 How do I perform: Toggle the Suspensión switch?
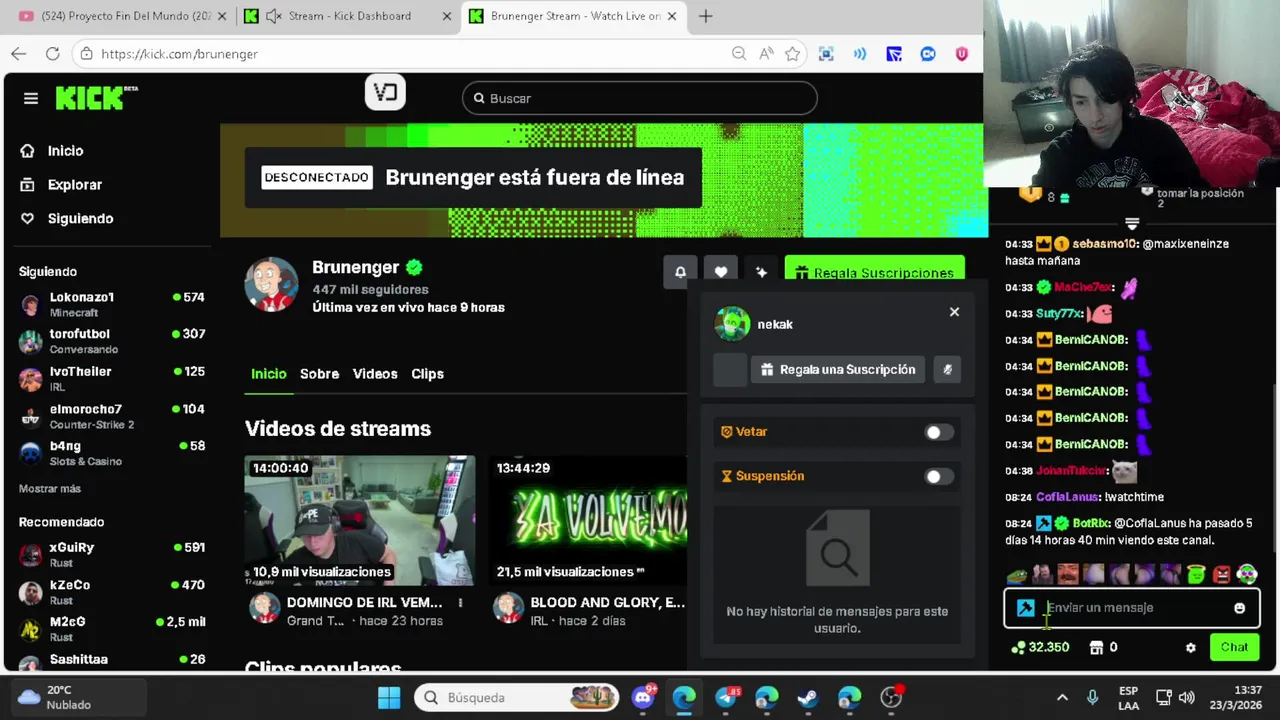(x=938, y=476)
